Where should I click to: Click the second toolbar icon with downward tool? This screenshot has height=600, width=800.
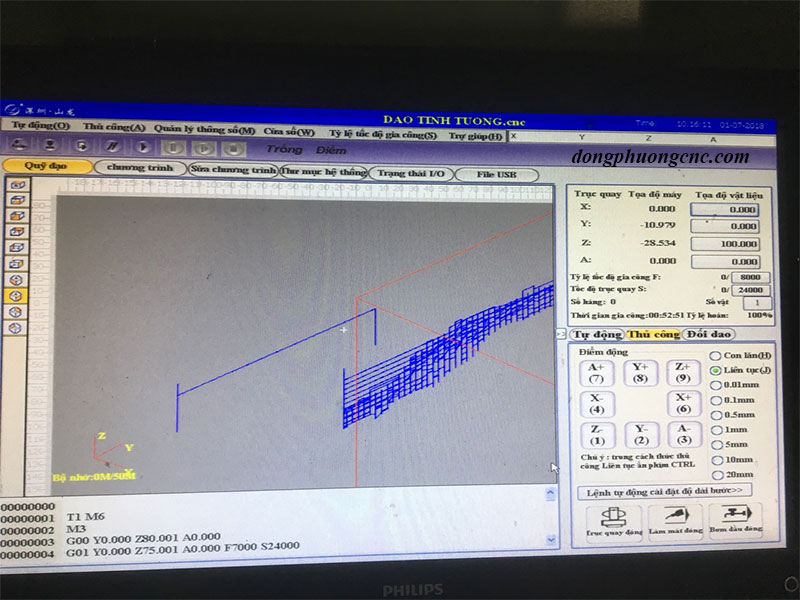(x=50, y=145)
